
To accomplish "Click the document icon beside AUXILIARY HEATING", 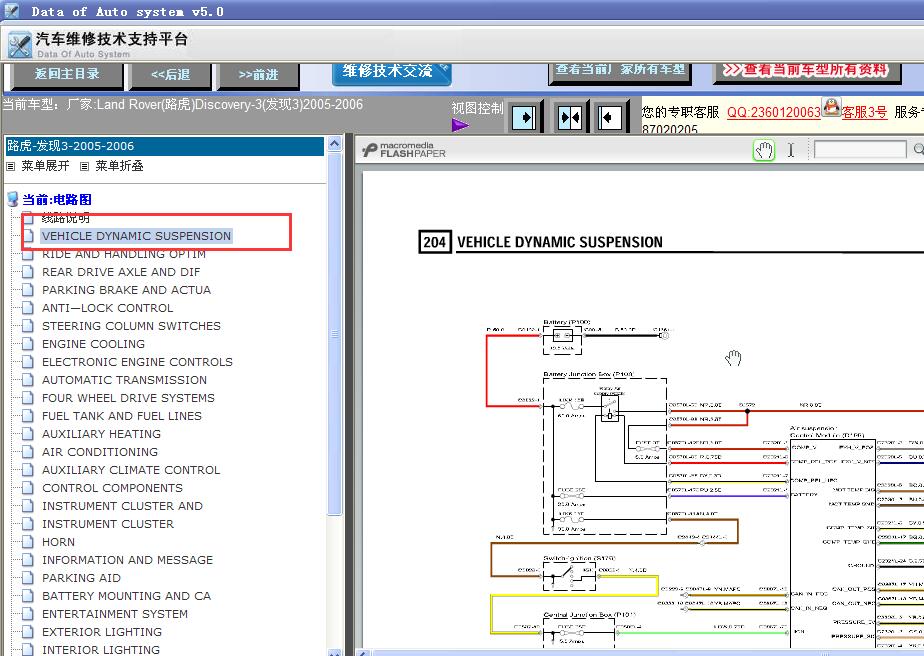I will point(27,433).
